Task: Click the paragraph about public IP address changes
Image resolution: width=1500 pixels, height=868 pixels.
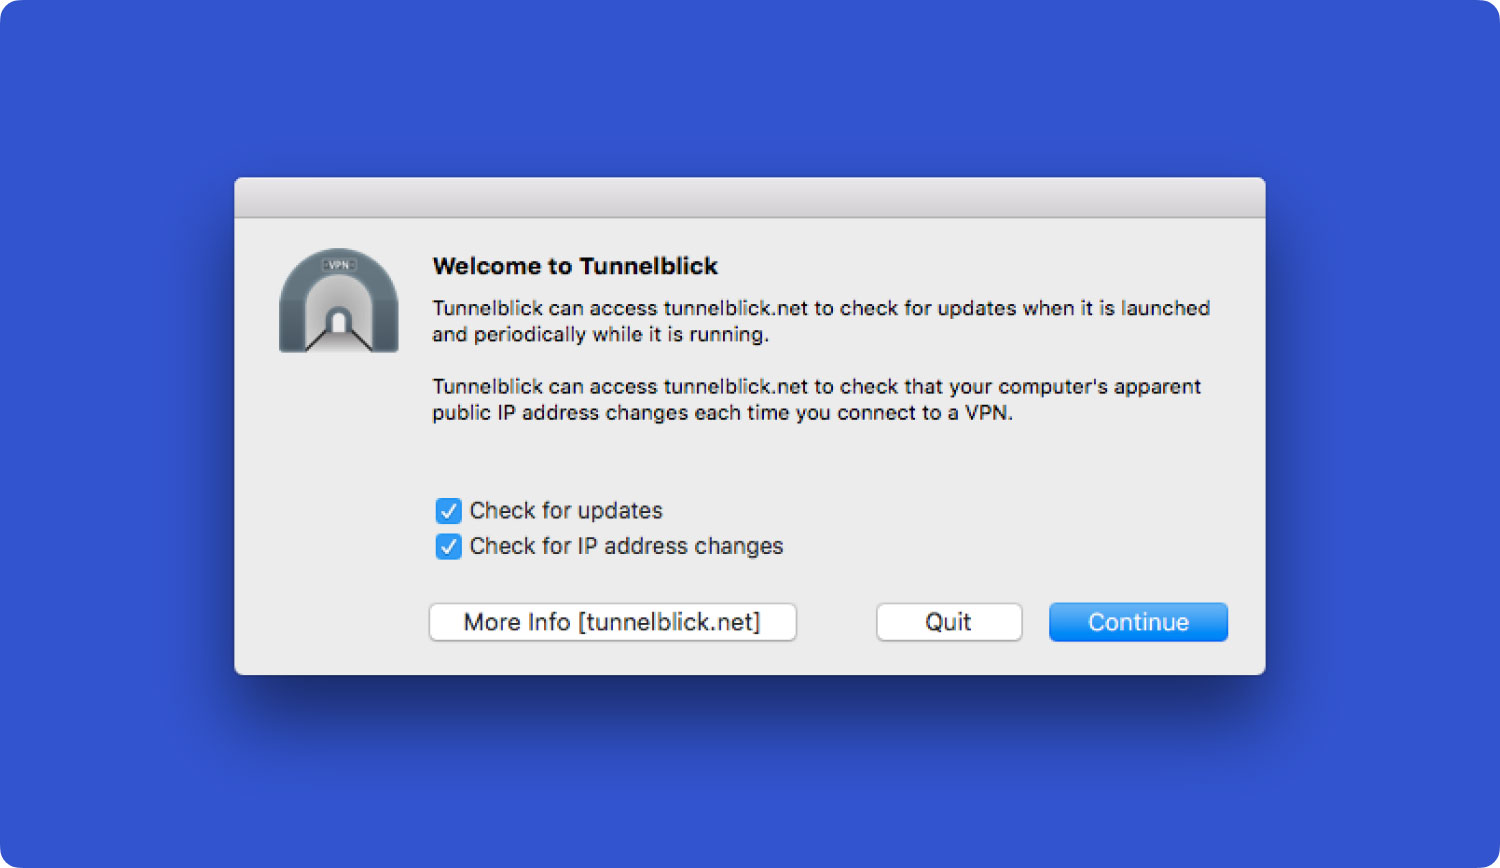Action: tap(817, 399)
